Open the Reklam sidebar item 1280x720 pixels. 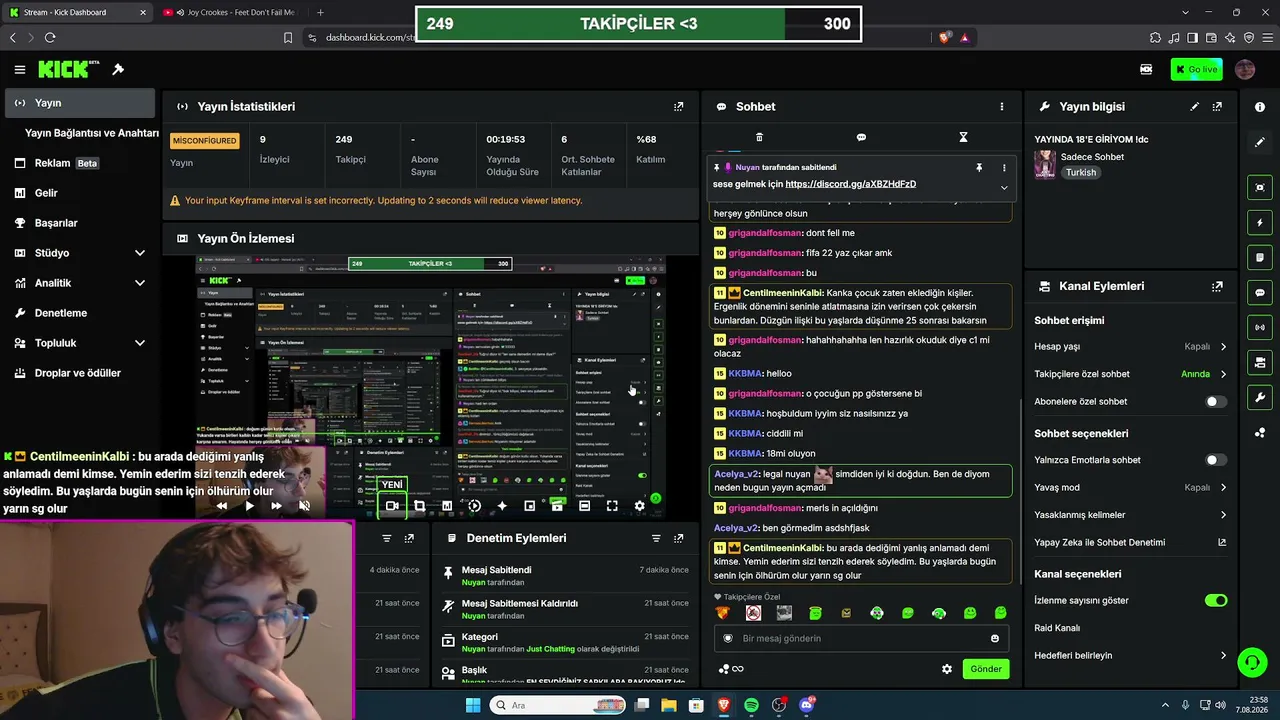click(x=82, y=163)
